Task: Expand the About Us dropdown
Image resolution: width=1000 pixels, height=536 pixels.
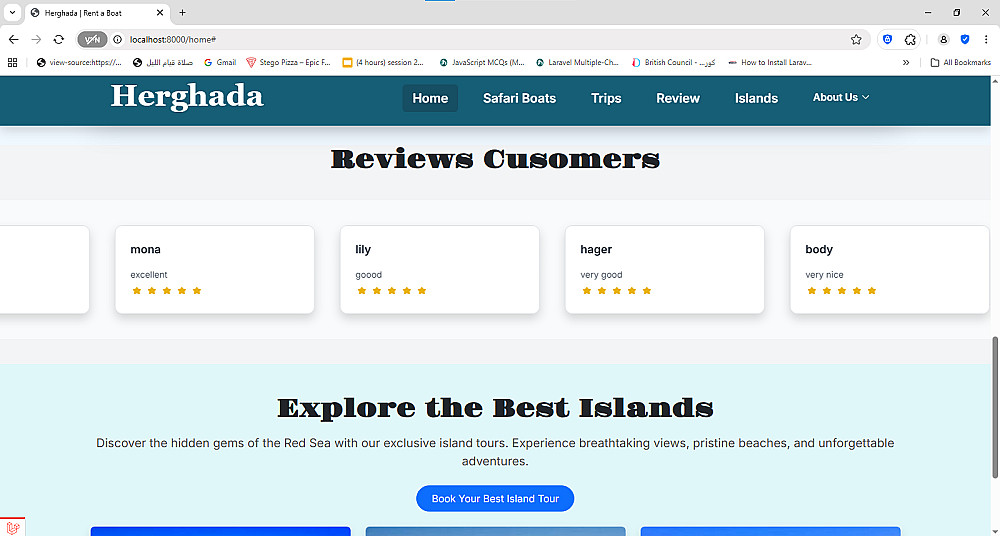Action: point(841,97)
